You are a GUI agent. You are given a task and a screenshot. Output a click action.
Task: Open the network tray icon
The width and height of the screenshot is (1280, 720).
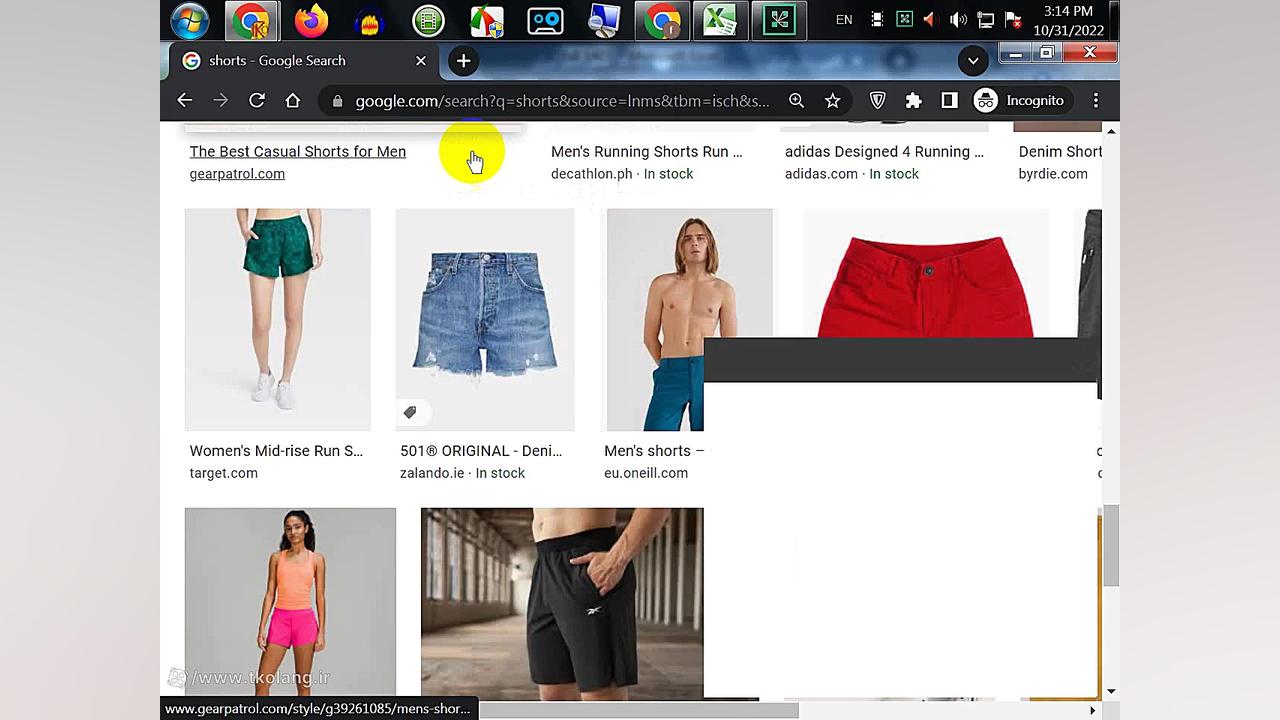pyautogui.click(x=985, y=20)
